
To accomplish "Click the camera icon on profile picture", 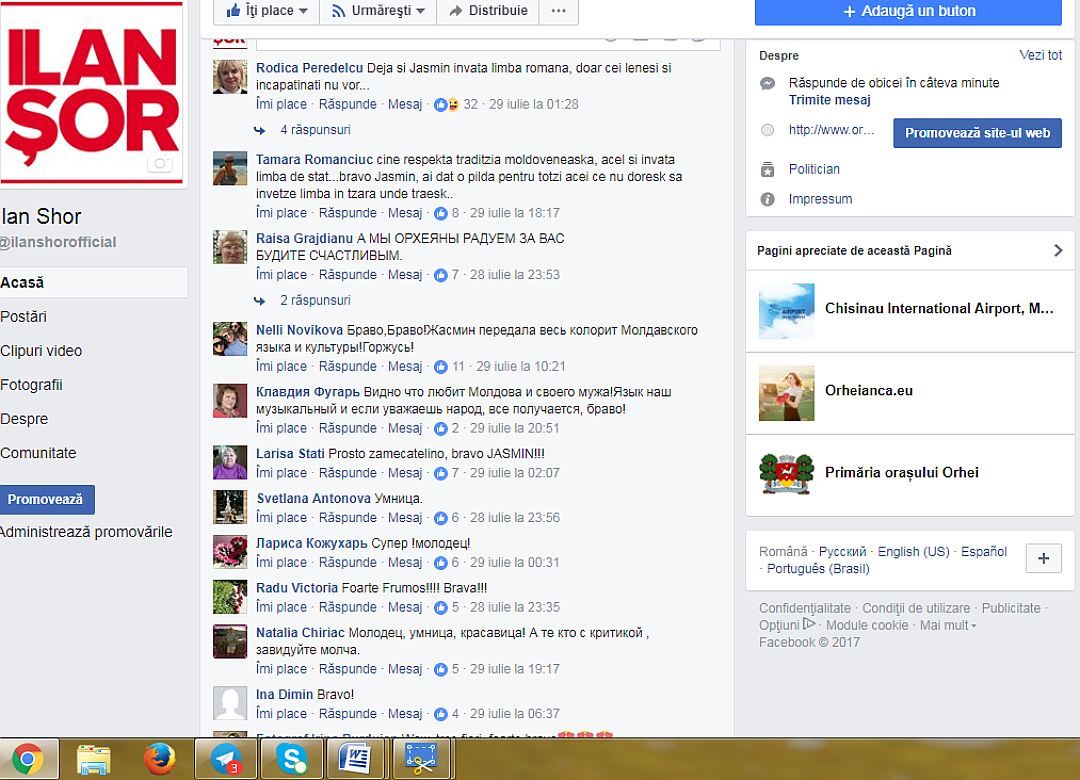I will pos(160,164).
